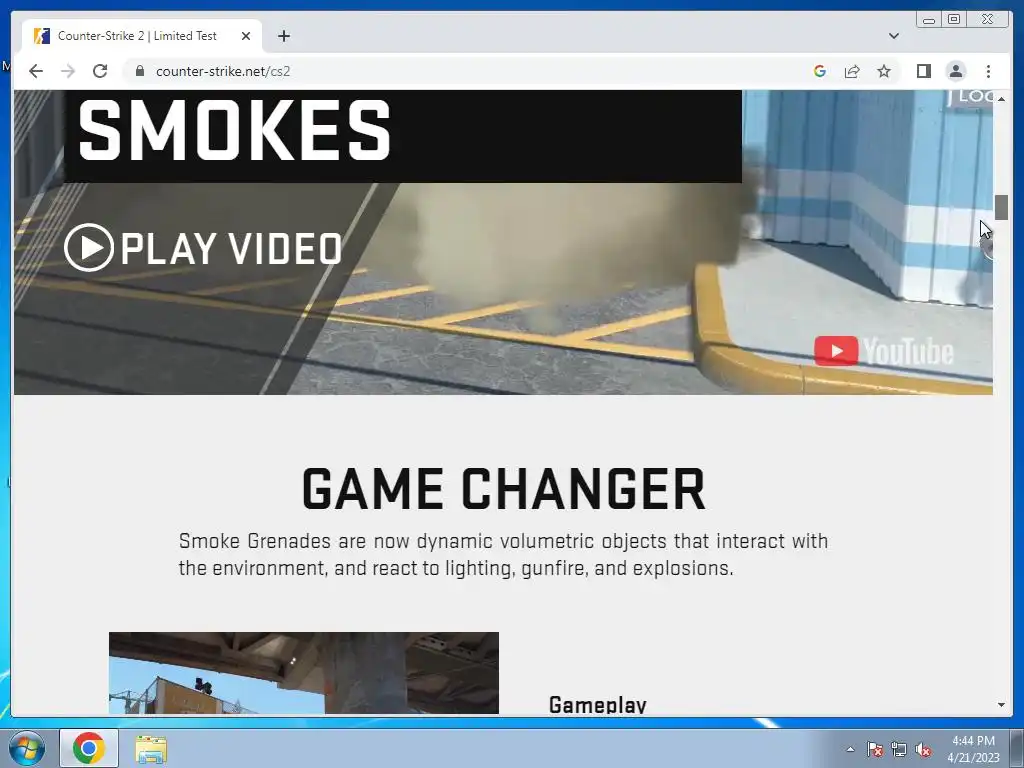Click the Gameplay heading
The height and width of the screenshot is (768, 1024).
(x=598, y=704)
